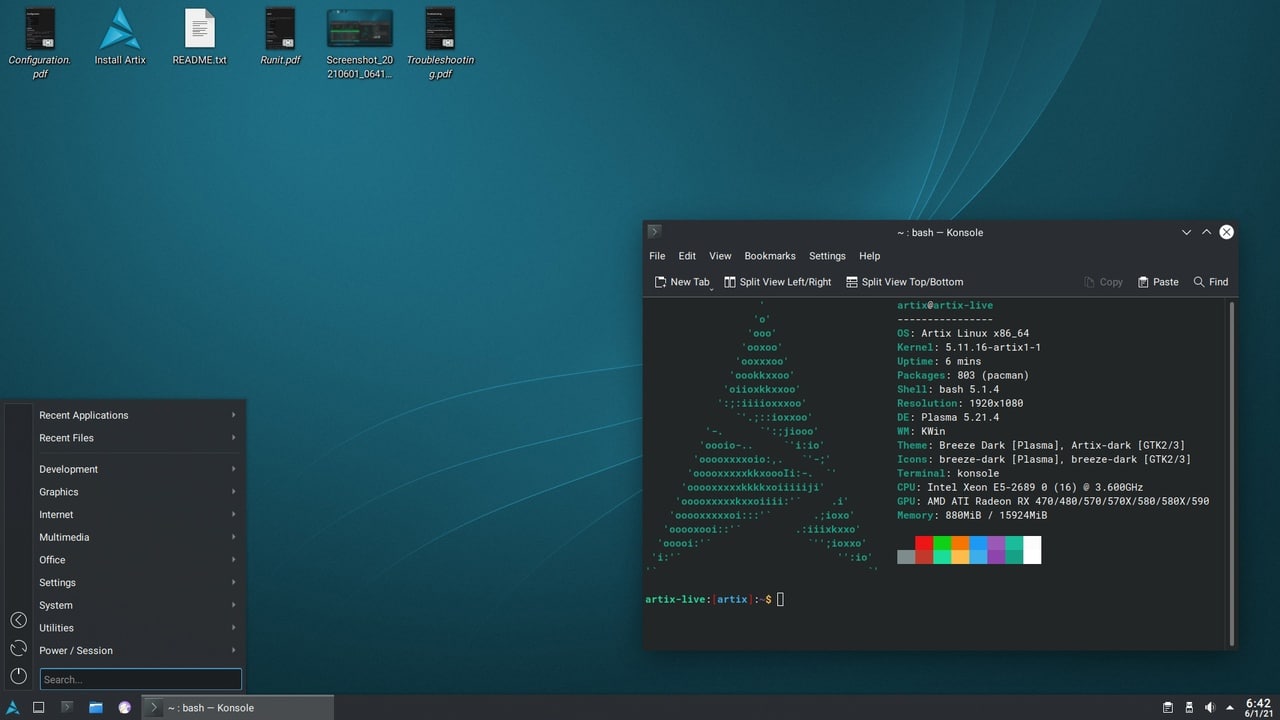Open the New Tab dropdown arrow

tap(711, 287)
